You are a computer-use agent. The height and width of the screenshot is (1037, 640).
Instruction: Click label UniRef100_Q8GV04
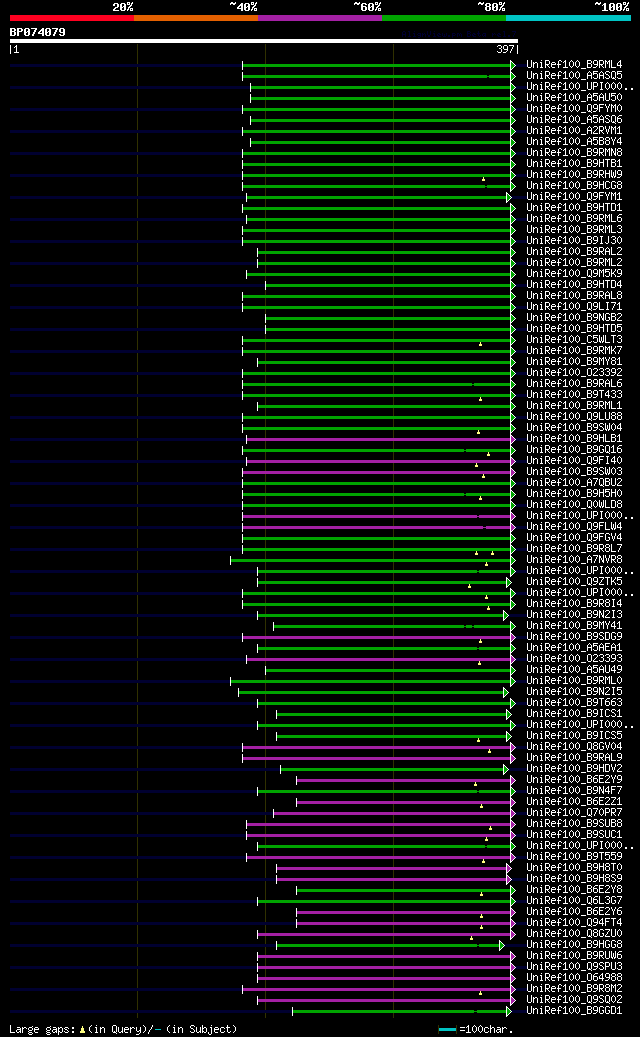(x=575, y=746)
